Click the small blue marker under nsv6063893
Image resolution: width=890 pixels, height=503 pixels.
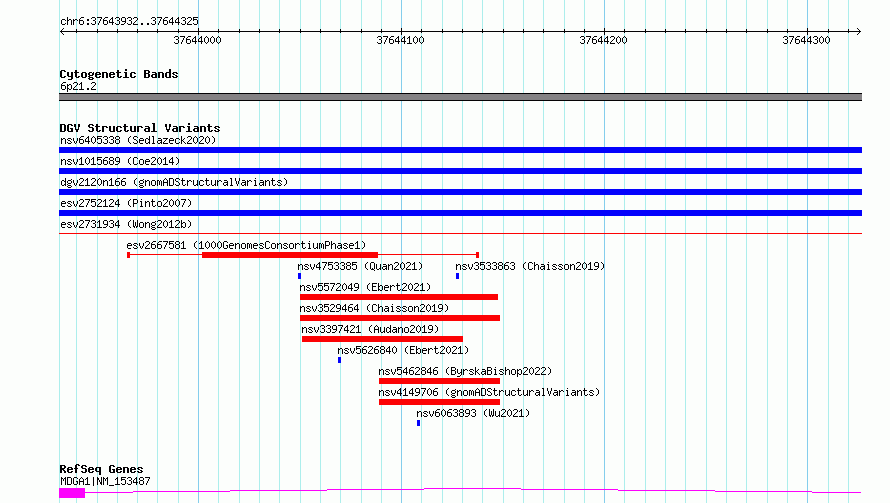point(418,423)
